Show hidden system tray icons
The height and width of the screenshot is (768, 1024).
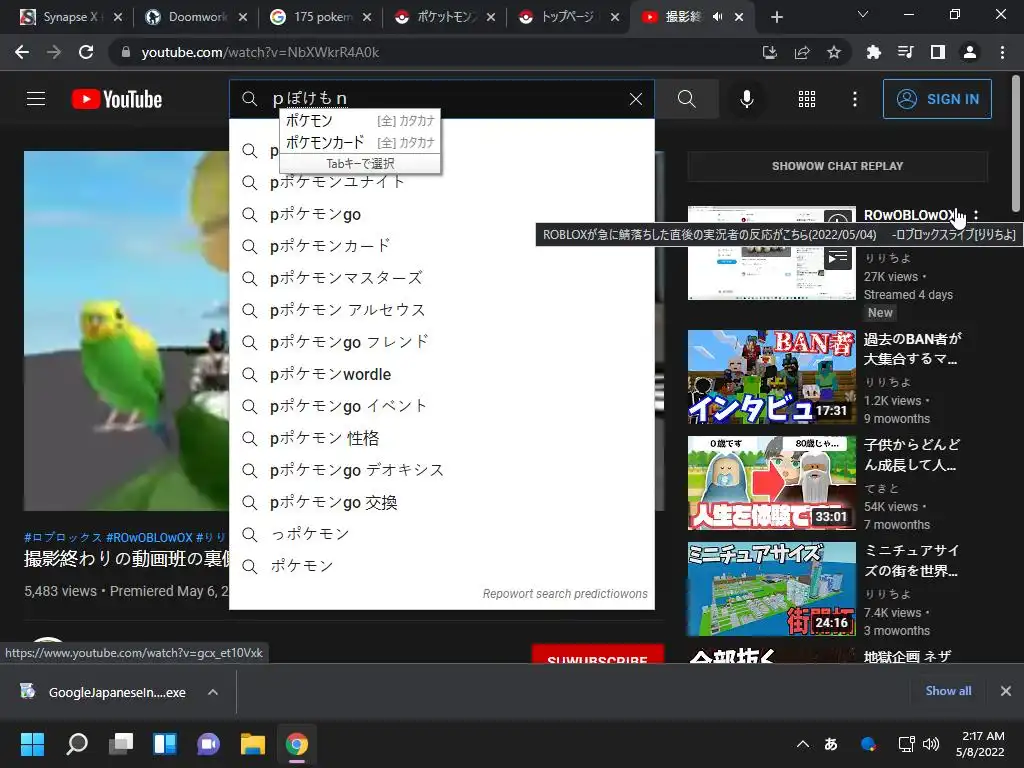coord(803,744)
